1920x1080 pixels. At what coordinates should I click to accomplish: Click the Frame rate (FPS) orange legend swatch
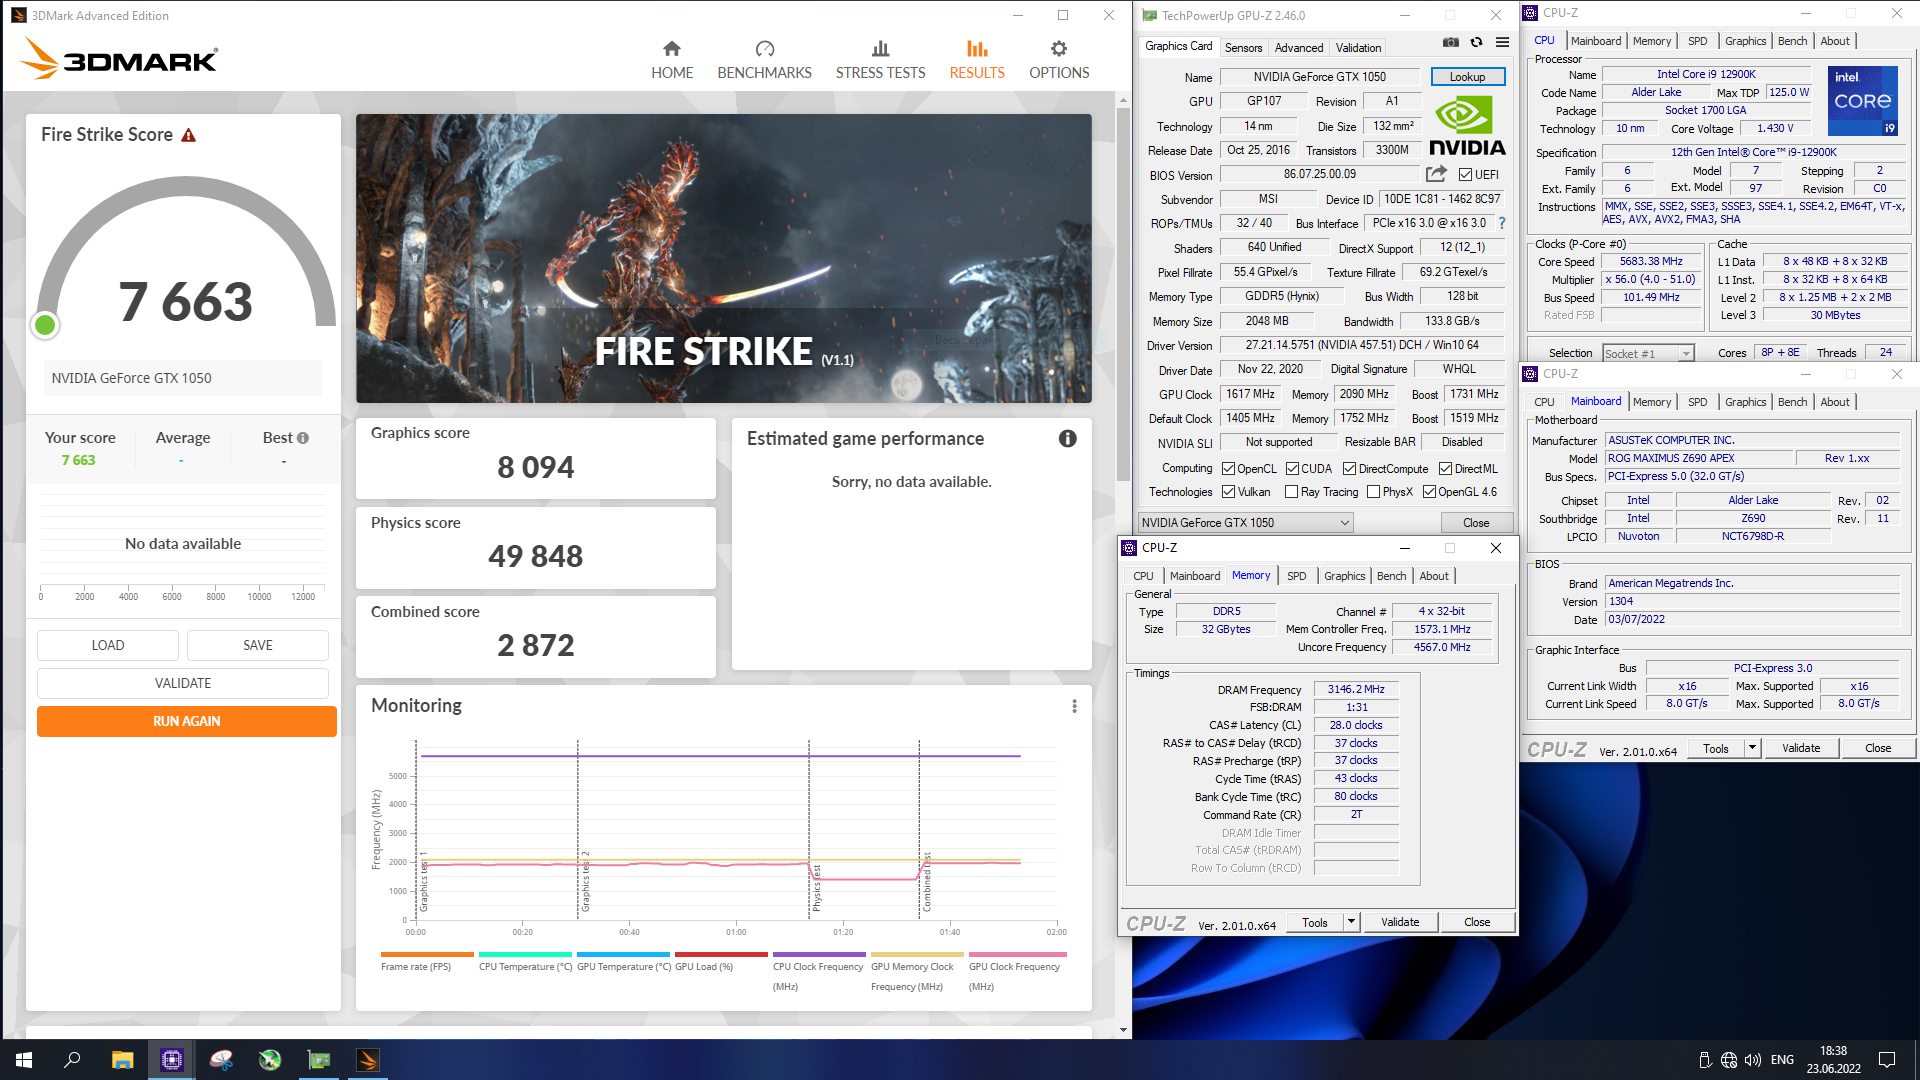coord(427,954)
